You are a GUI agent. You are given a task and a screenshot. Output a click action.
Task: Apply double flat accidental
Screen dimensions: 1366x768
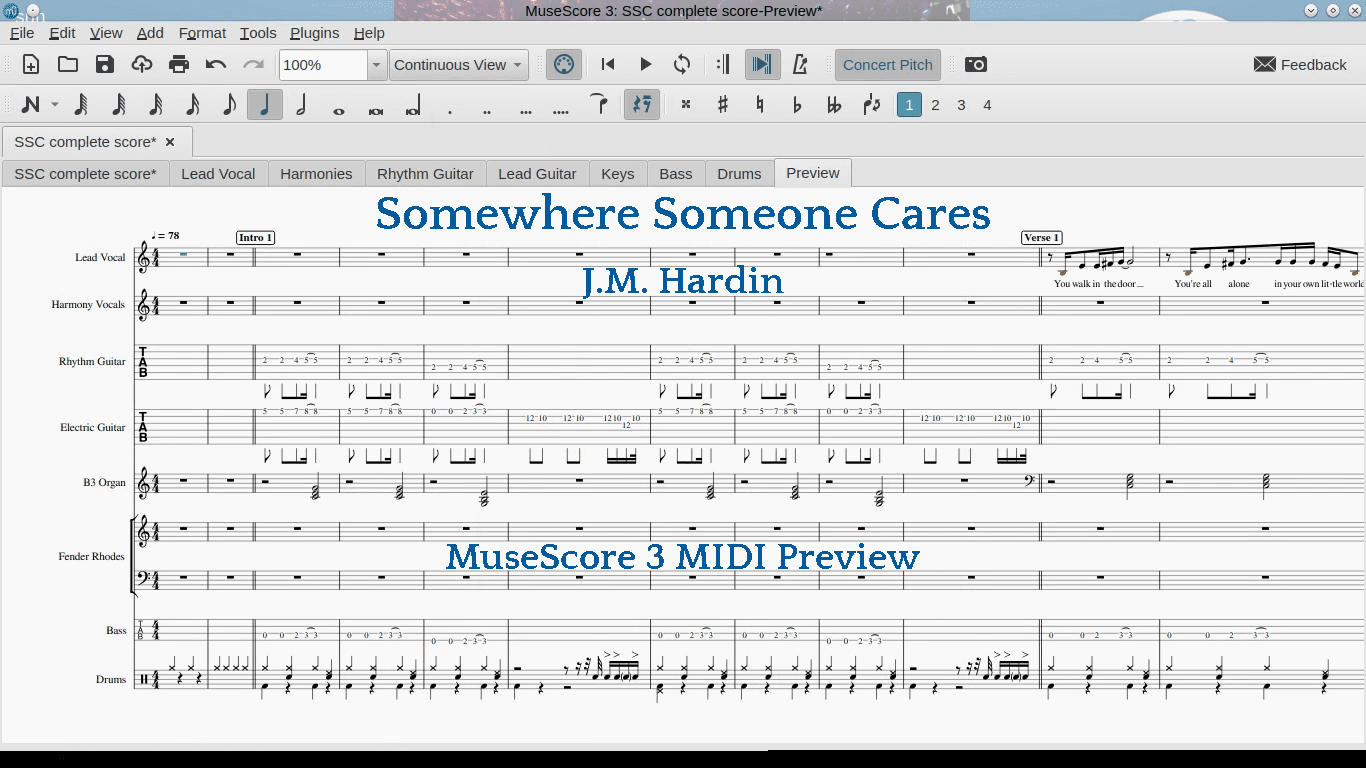point(834,105)
